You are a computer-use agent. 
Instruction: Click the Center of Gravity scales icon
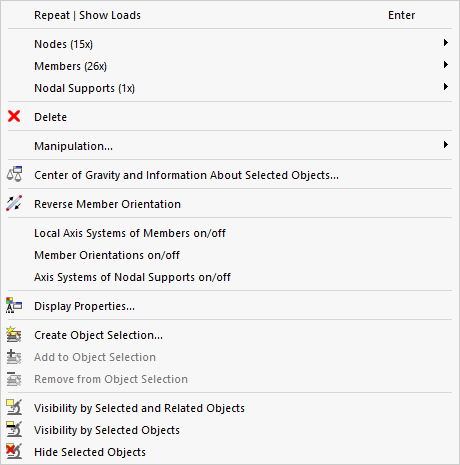[x=14, y=174]
